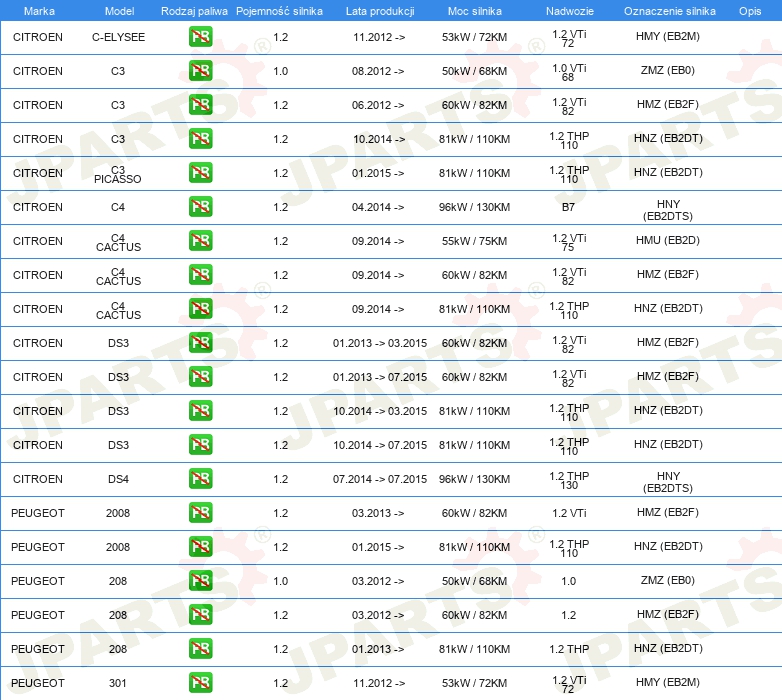Select the 1.2 VTi 75 body cell
The height and width of the screenshot is (700, 782).
[x=569, y=243]
